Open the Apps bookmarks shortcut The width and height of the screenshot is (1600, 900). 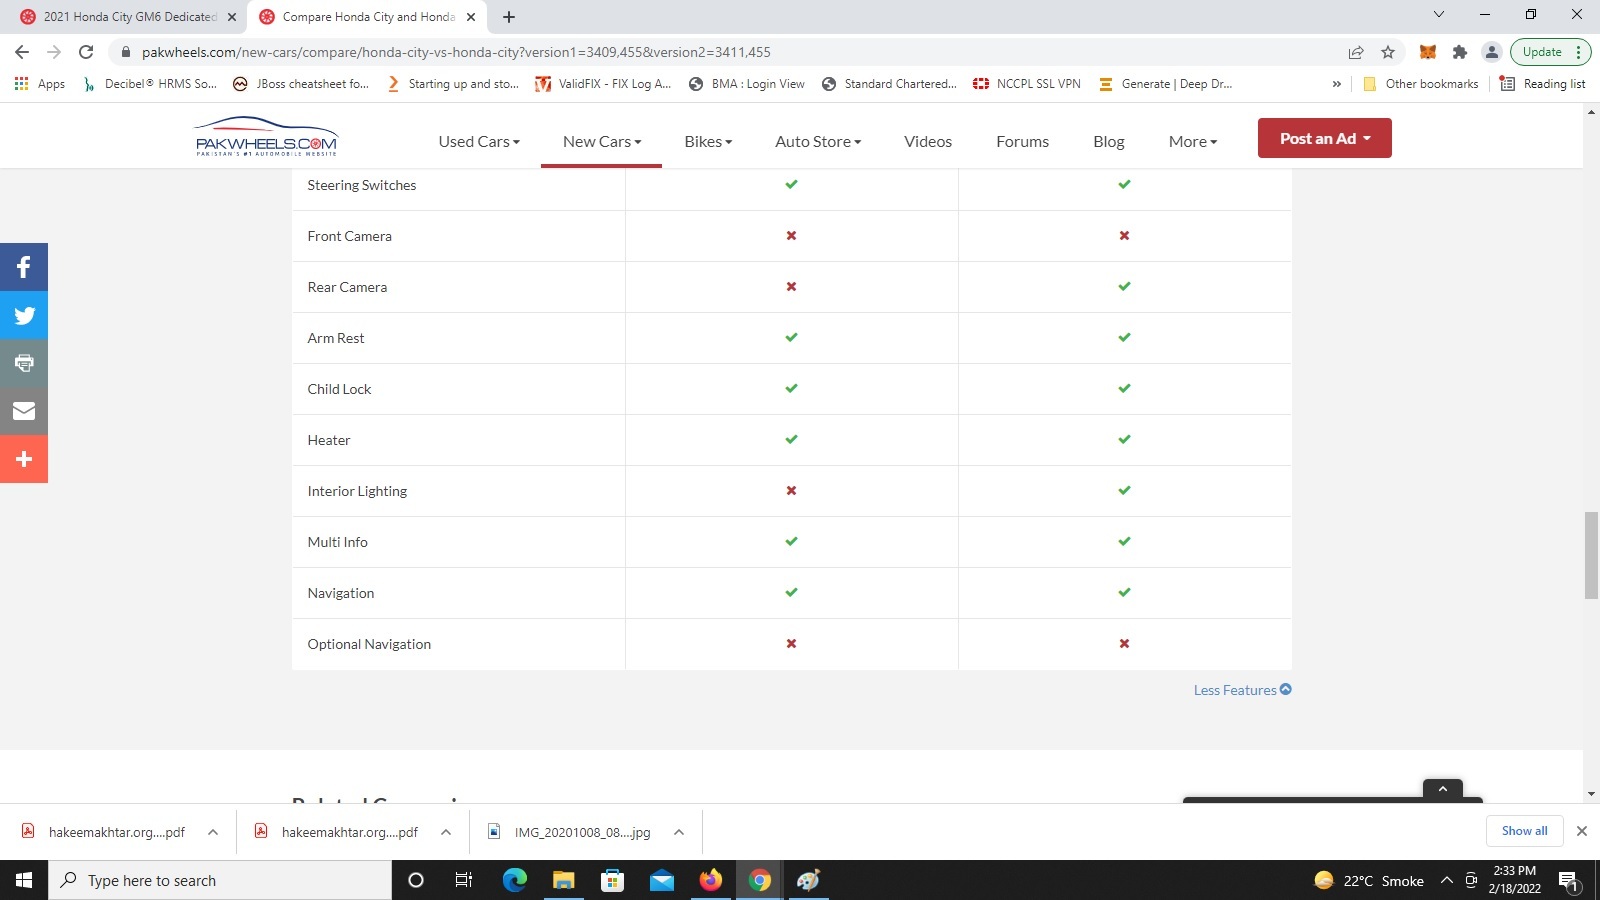tap(40, 84)
